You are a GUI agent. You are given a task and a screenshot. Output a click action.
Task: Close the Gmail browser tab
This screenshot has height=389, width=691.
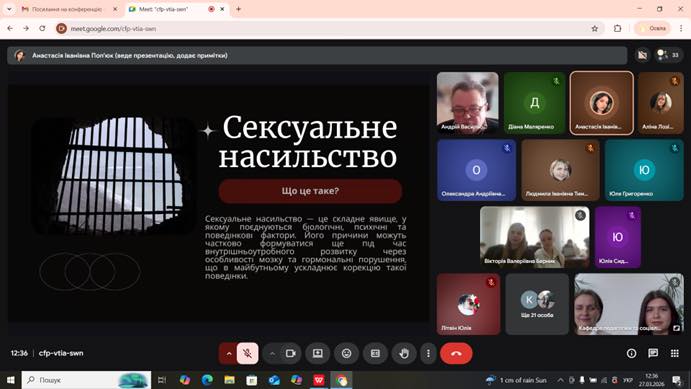click(115, 9)
